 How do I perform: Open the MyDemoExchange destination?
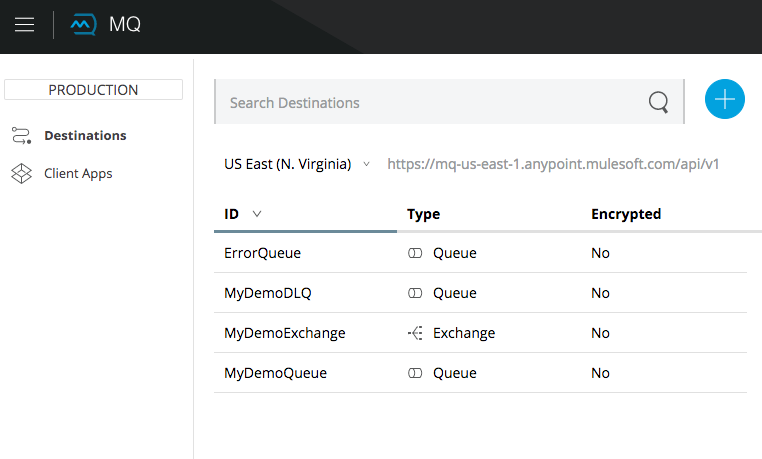285,333
